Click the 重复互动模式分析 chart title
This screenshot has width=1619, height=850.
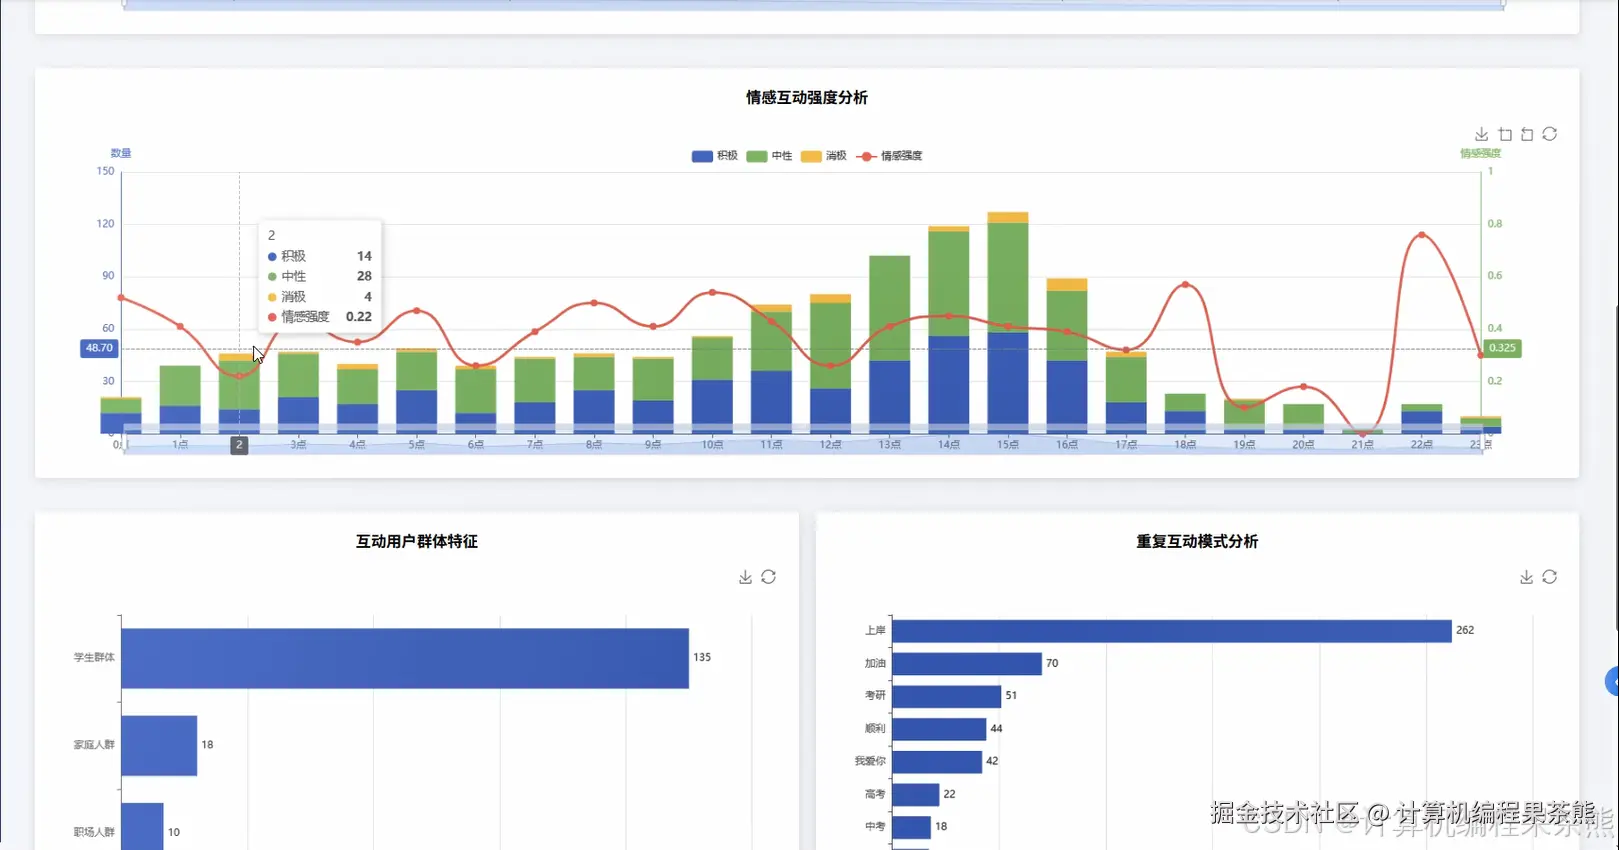click(x=1197, y=541)
